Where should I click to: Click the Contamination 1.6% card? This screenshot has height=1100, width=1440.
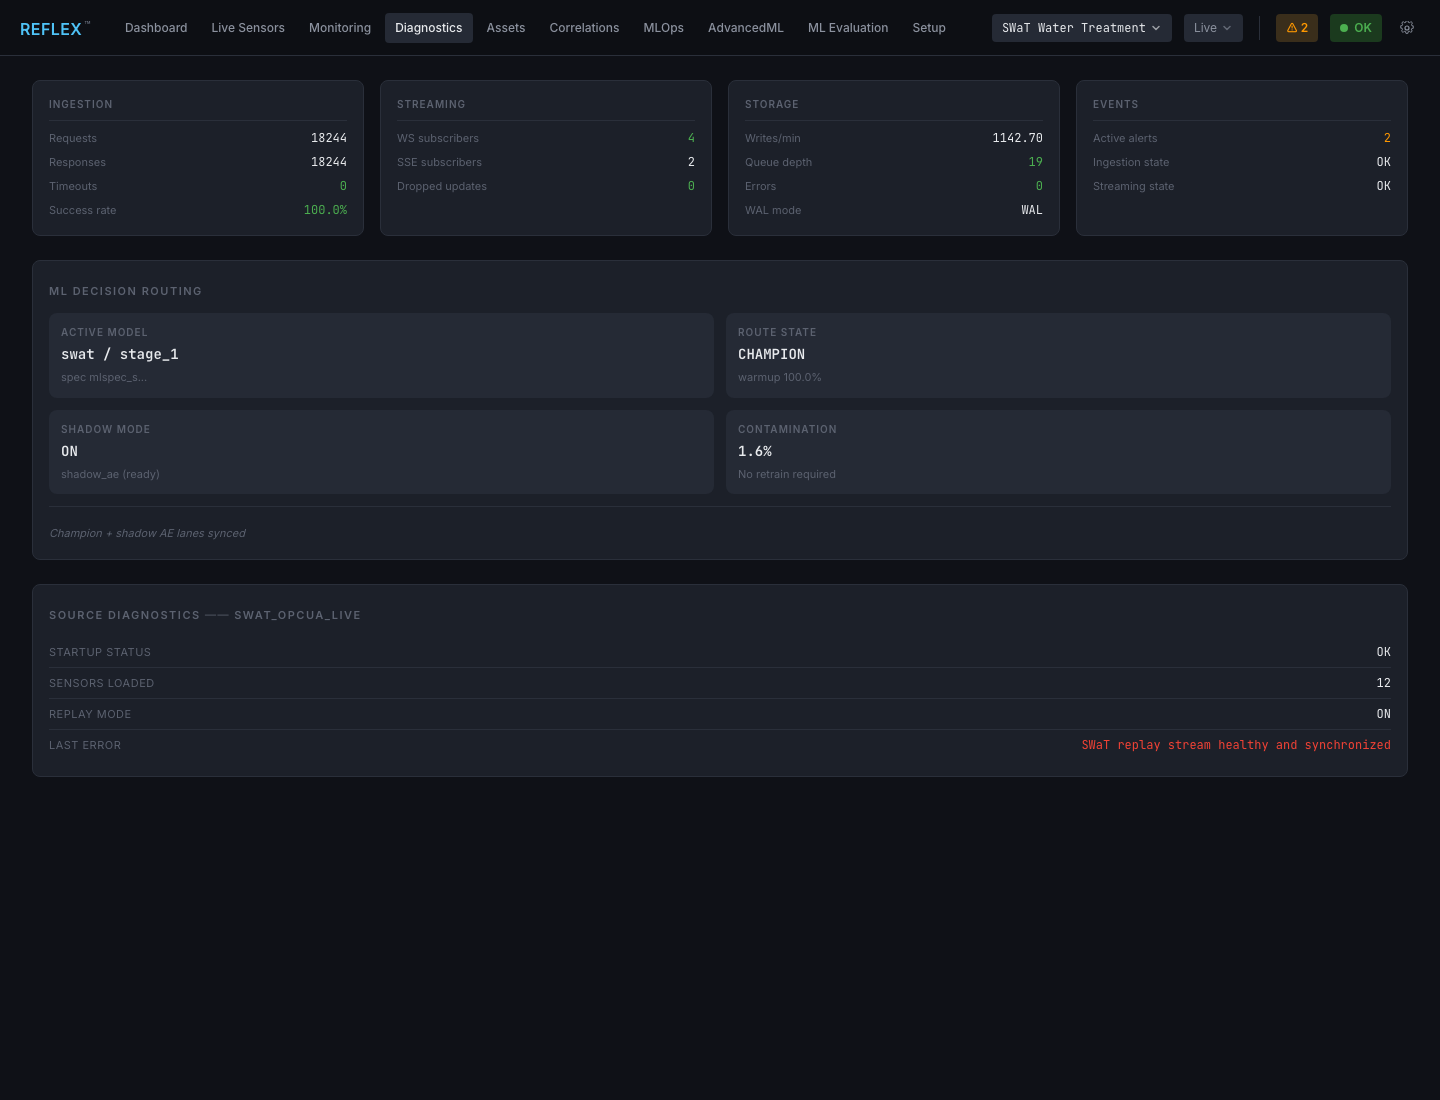pyautogui.click(x=1058, y=452)
